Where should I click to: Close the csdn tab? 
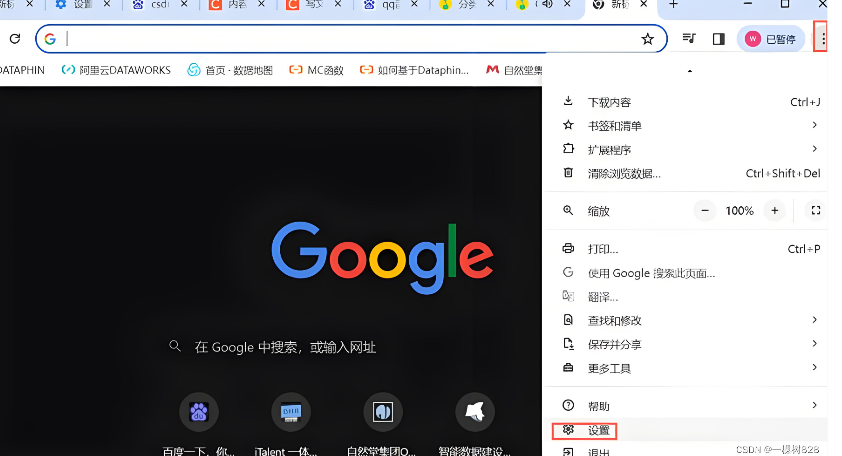(x=184, y=4)
